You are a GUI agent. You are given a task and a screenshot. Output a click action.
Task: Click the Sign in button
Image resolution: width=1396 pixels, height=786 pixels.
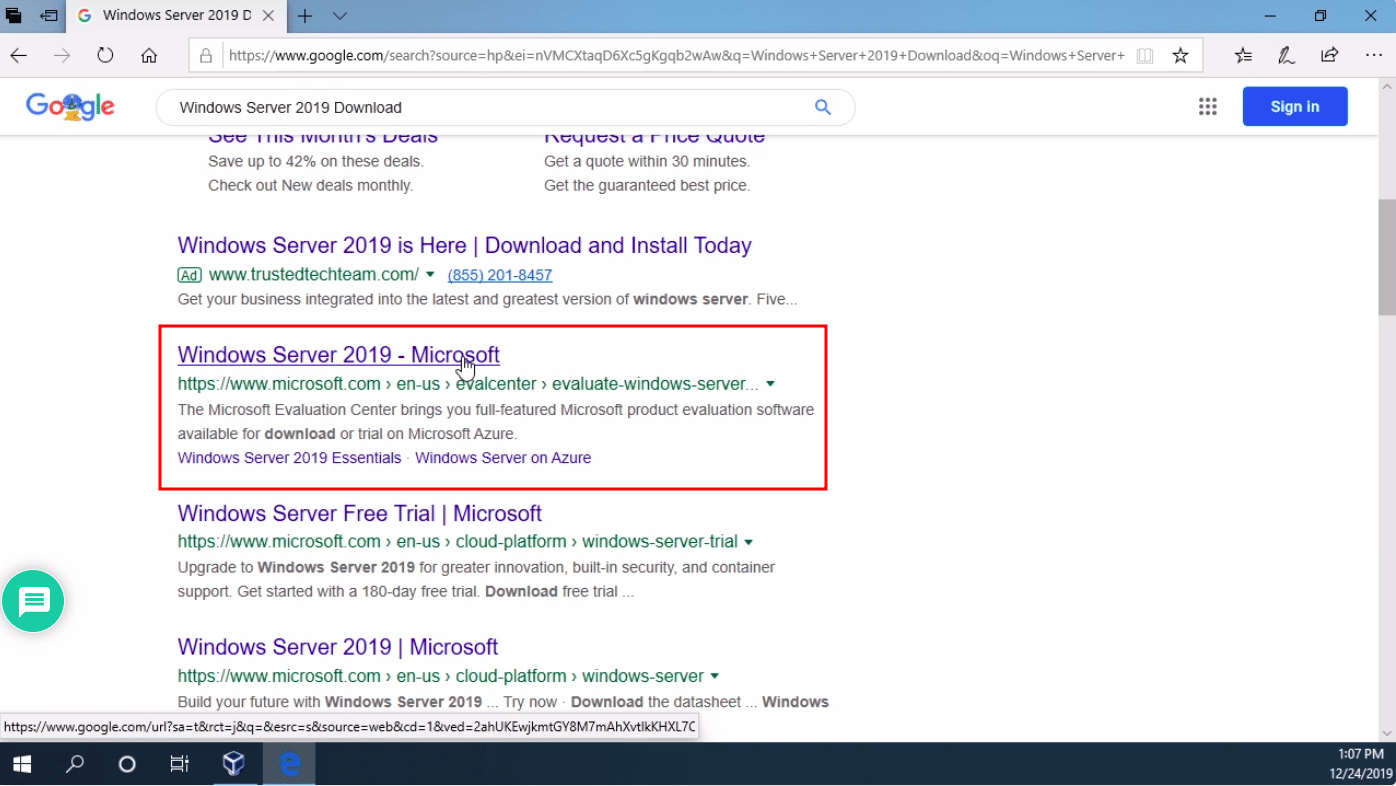pos(1294,107)
